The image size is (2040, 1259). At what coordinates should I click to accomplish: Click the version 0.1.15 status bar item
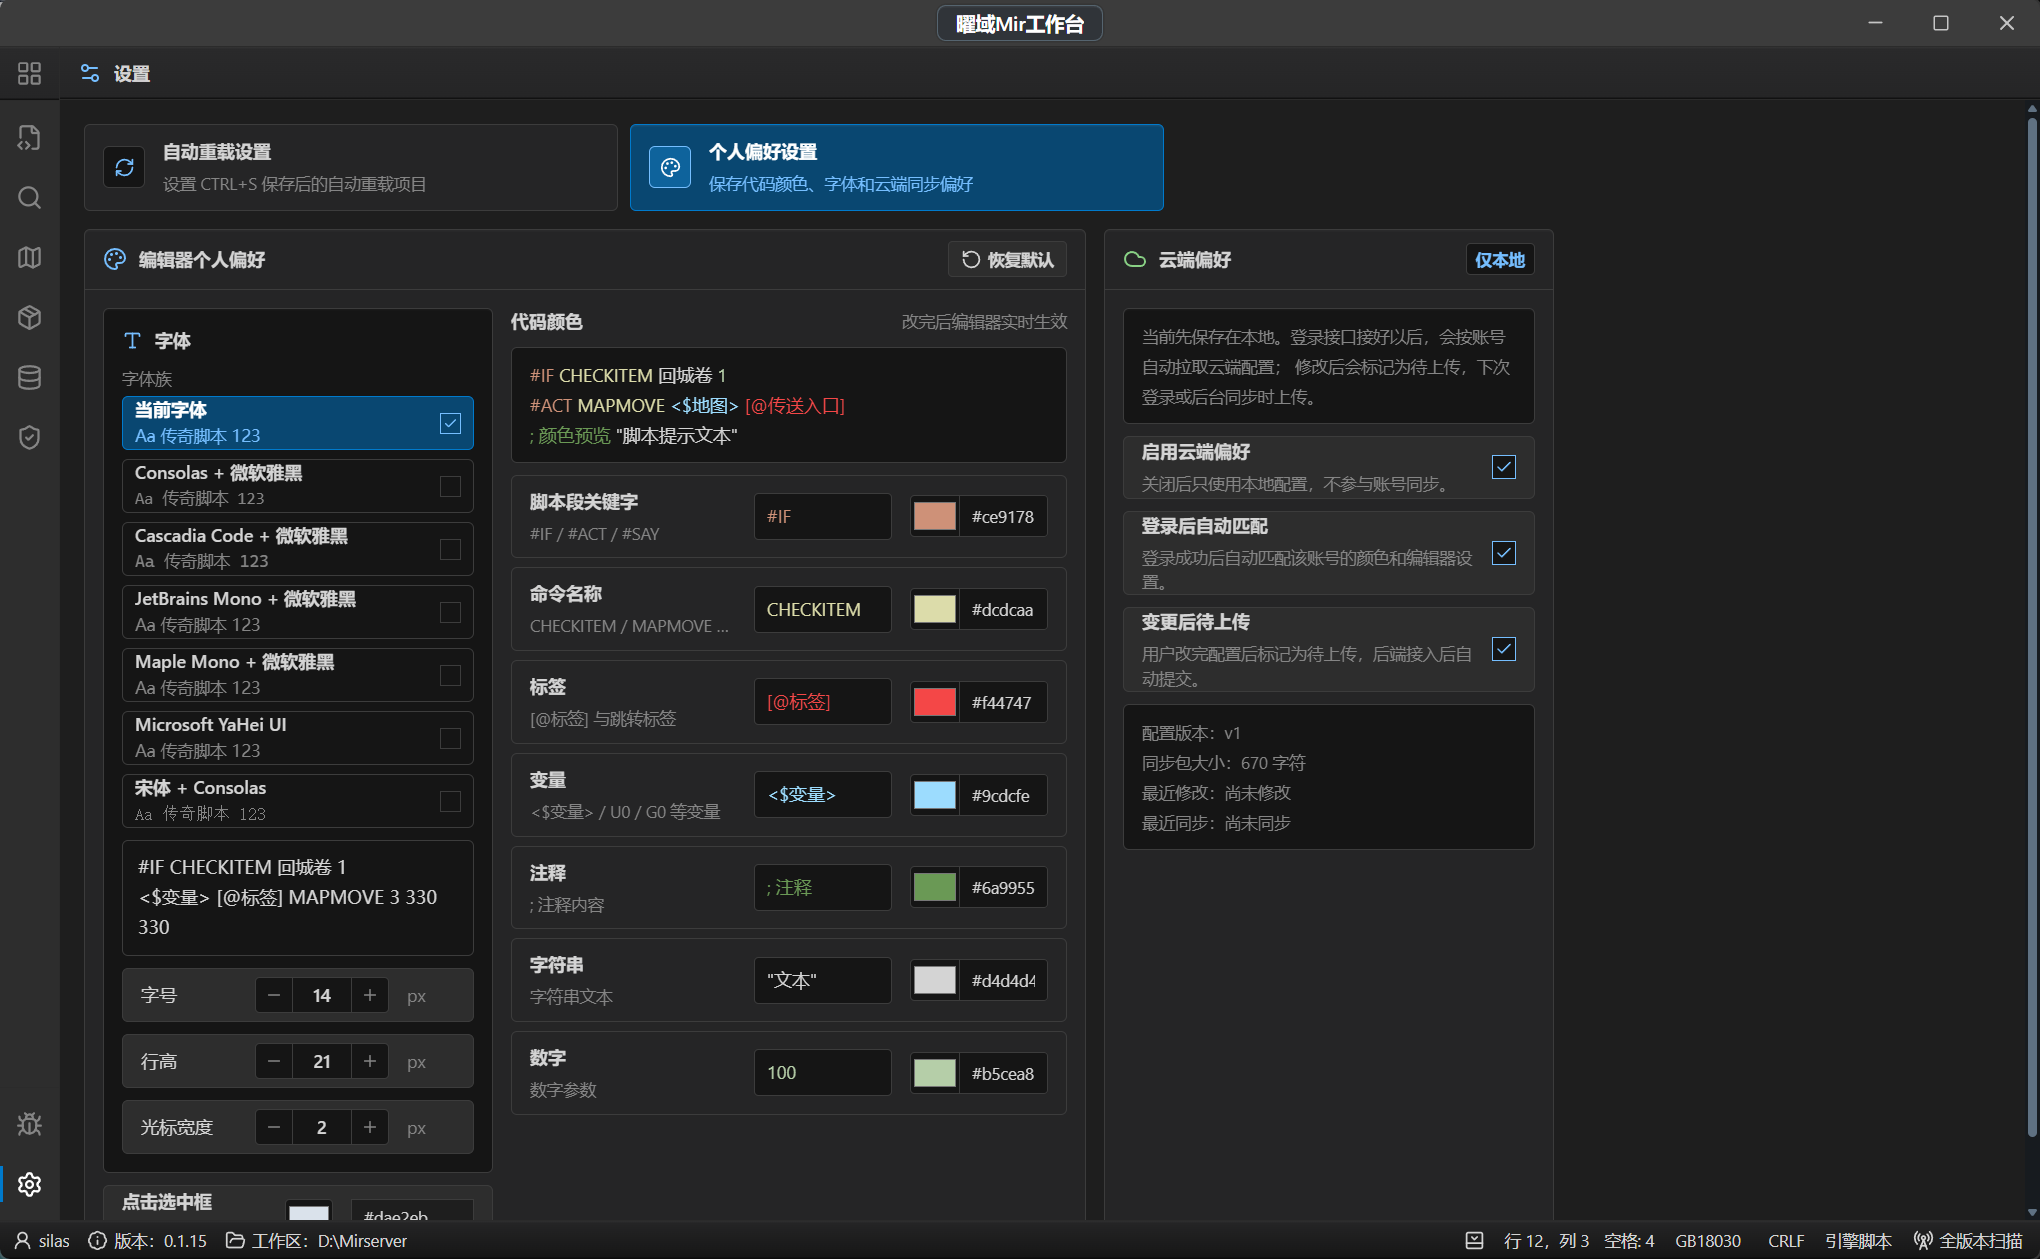point(148,1241)
